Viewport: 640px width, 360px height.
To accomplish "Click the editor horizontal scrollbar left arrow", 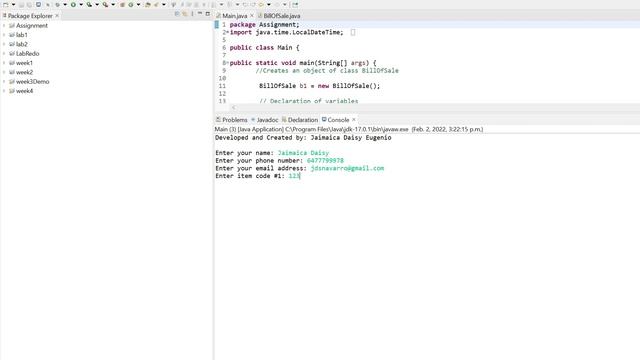I will click(234, 107).
